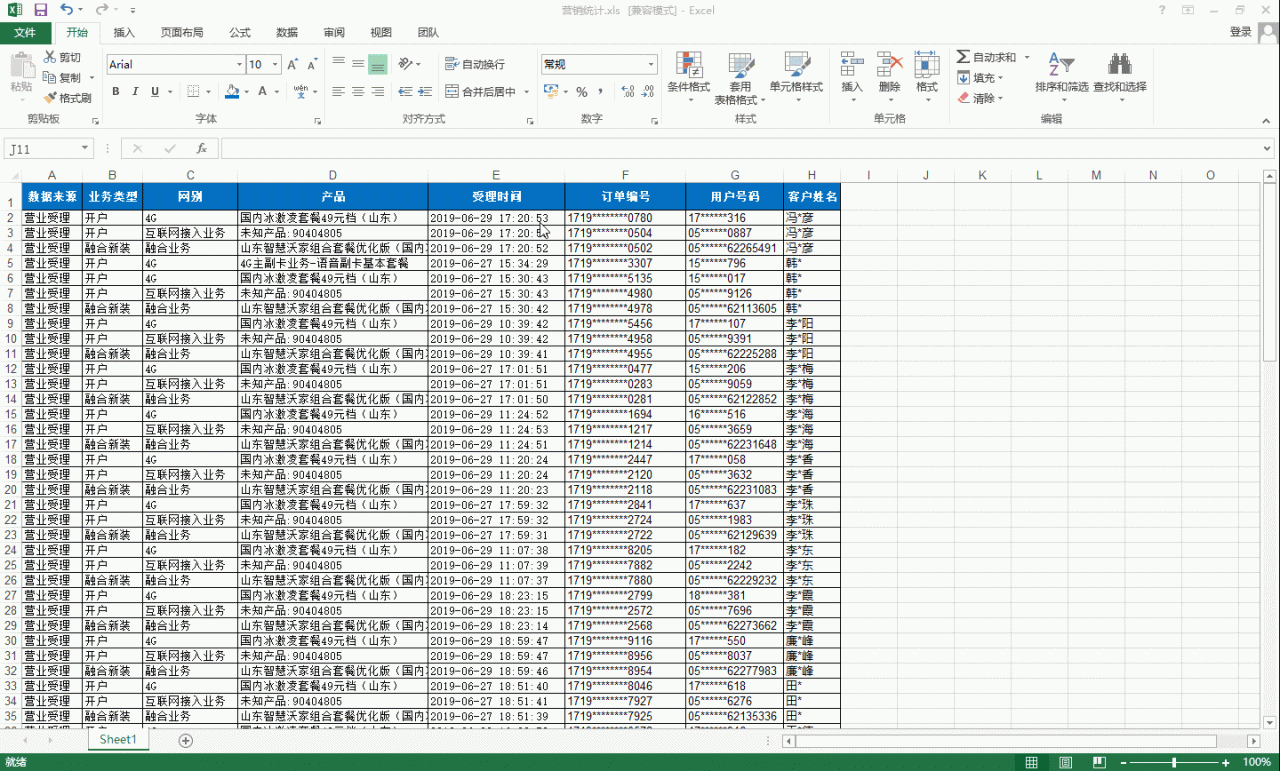Click the Login (登录) link
1280x771 pixels.
click(1241, 32)
